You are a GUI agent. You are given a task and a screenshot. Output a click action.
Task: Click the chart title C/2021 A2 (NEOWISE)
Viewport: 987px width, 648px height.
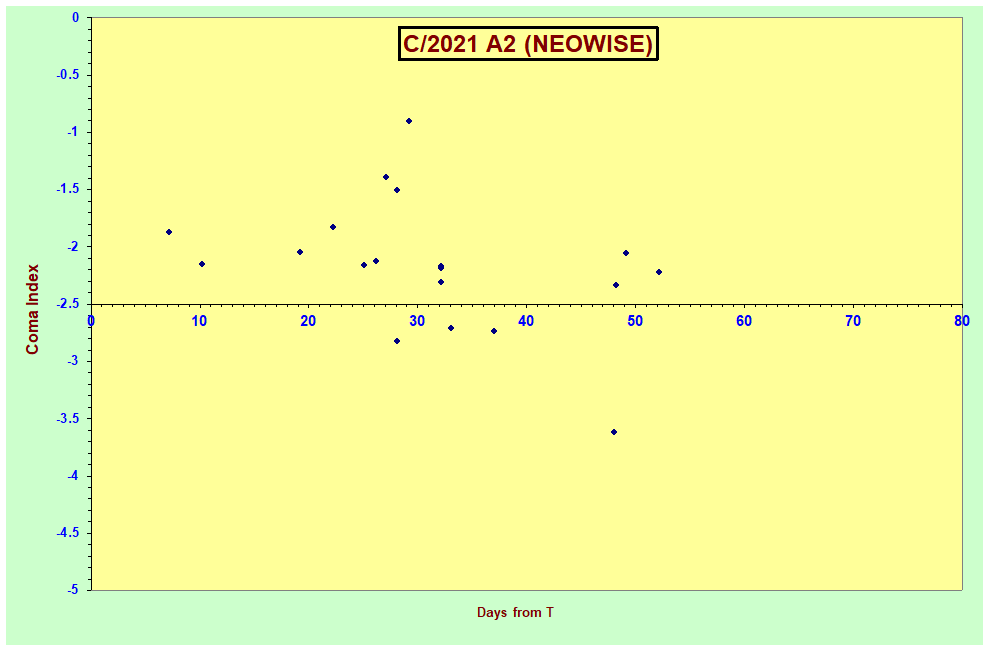528,43
